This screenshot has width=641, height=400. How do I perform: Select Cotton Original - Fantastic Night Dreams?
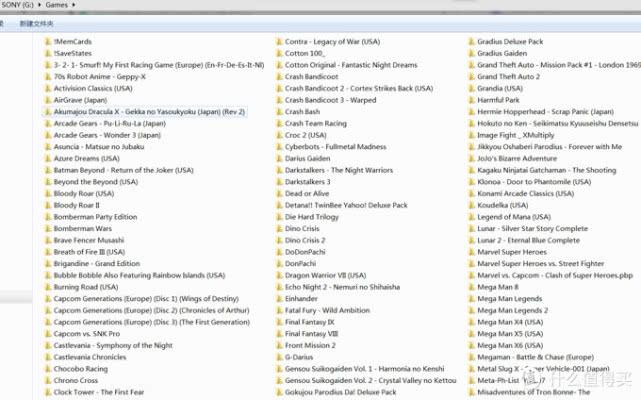[351, 65]
